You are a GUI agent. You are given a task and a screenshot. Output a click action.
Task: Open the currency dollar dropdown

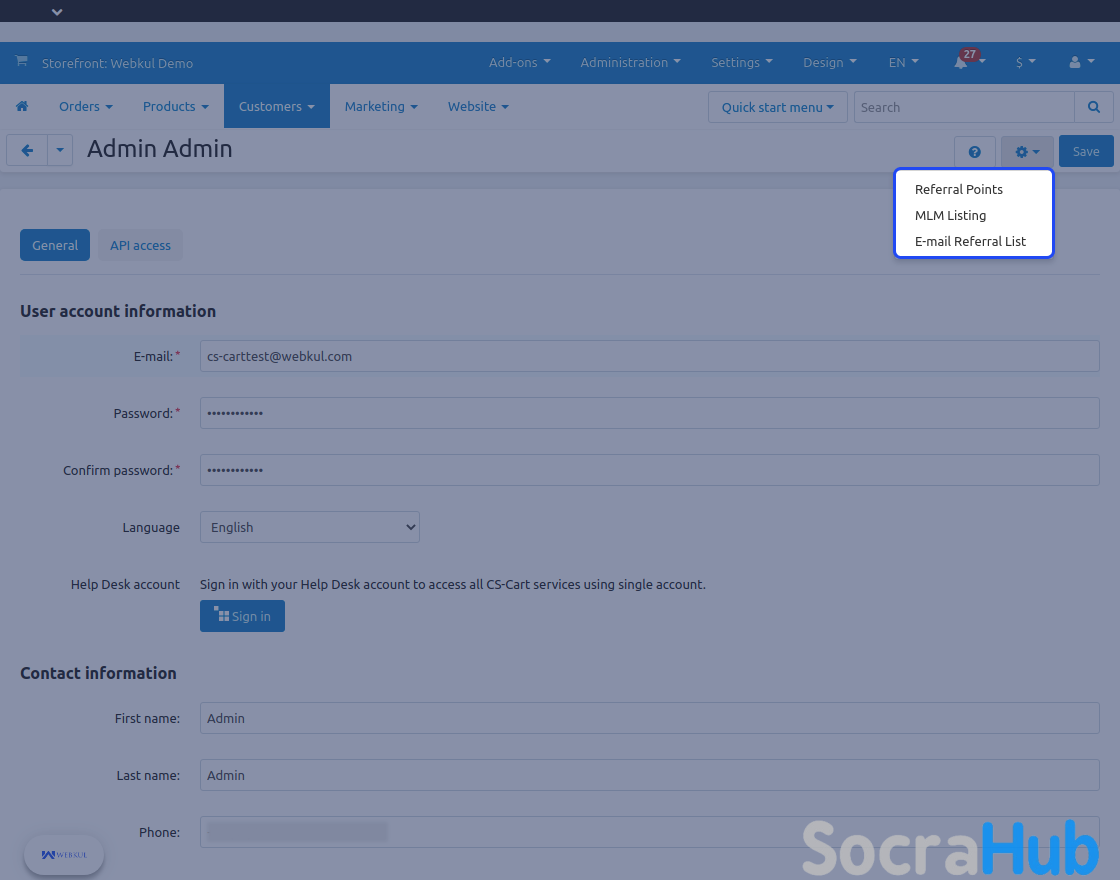pyautogui.click(x=1025, y=62)
